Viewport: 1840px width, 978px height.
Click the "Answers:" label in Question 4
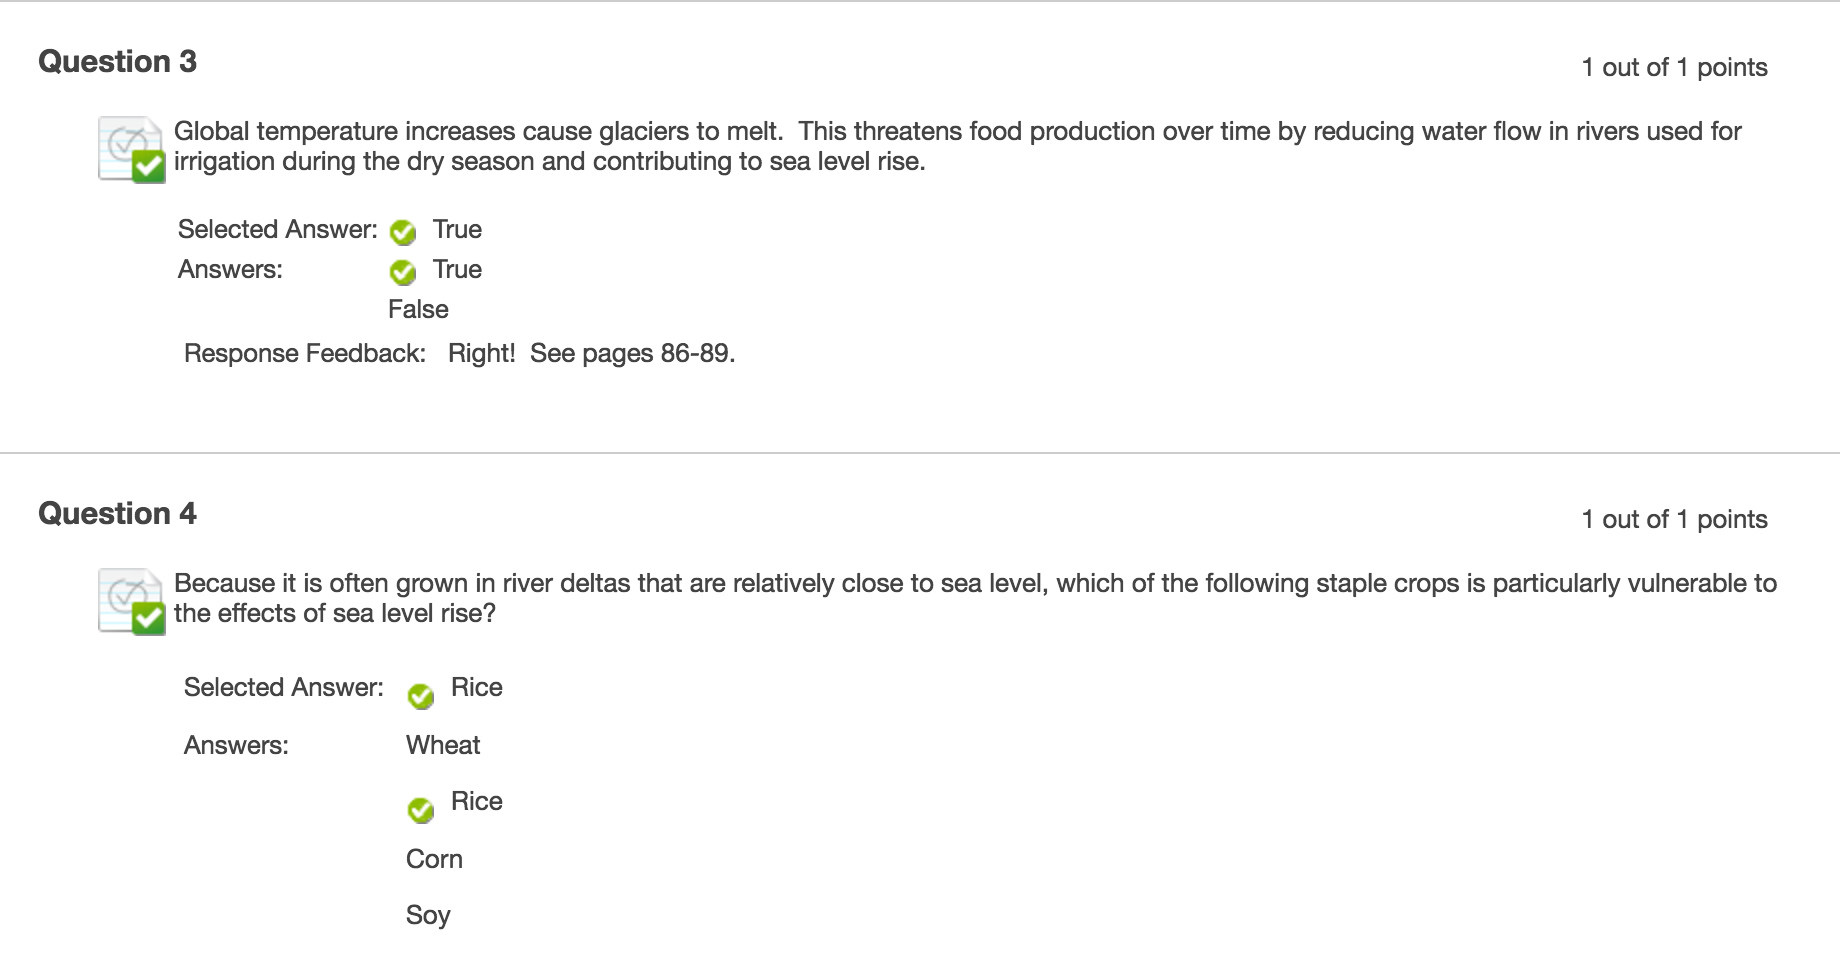(236, 746)
